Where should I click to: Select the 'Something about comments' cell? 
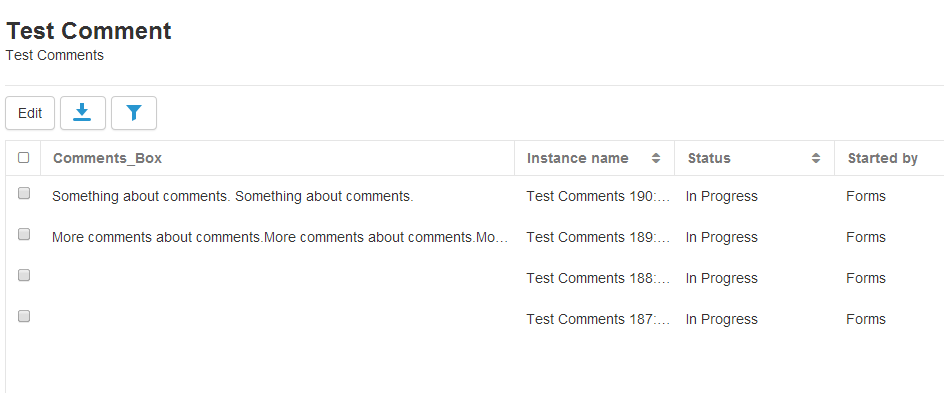233,196
